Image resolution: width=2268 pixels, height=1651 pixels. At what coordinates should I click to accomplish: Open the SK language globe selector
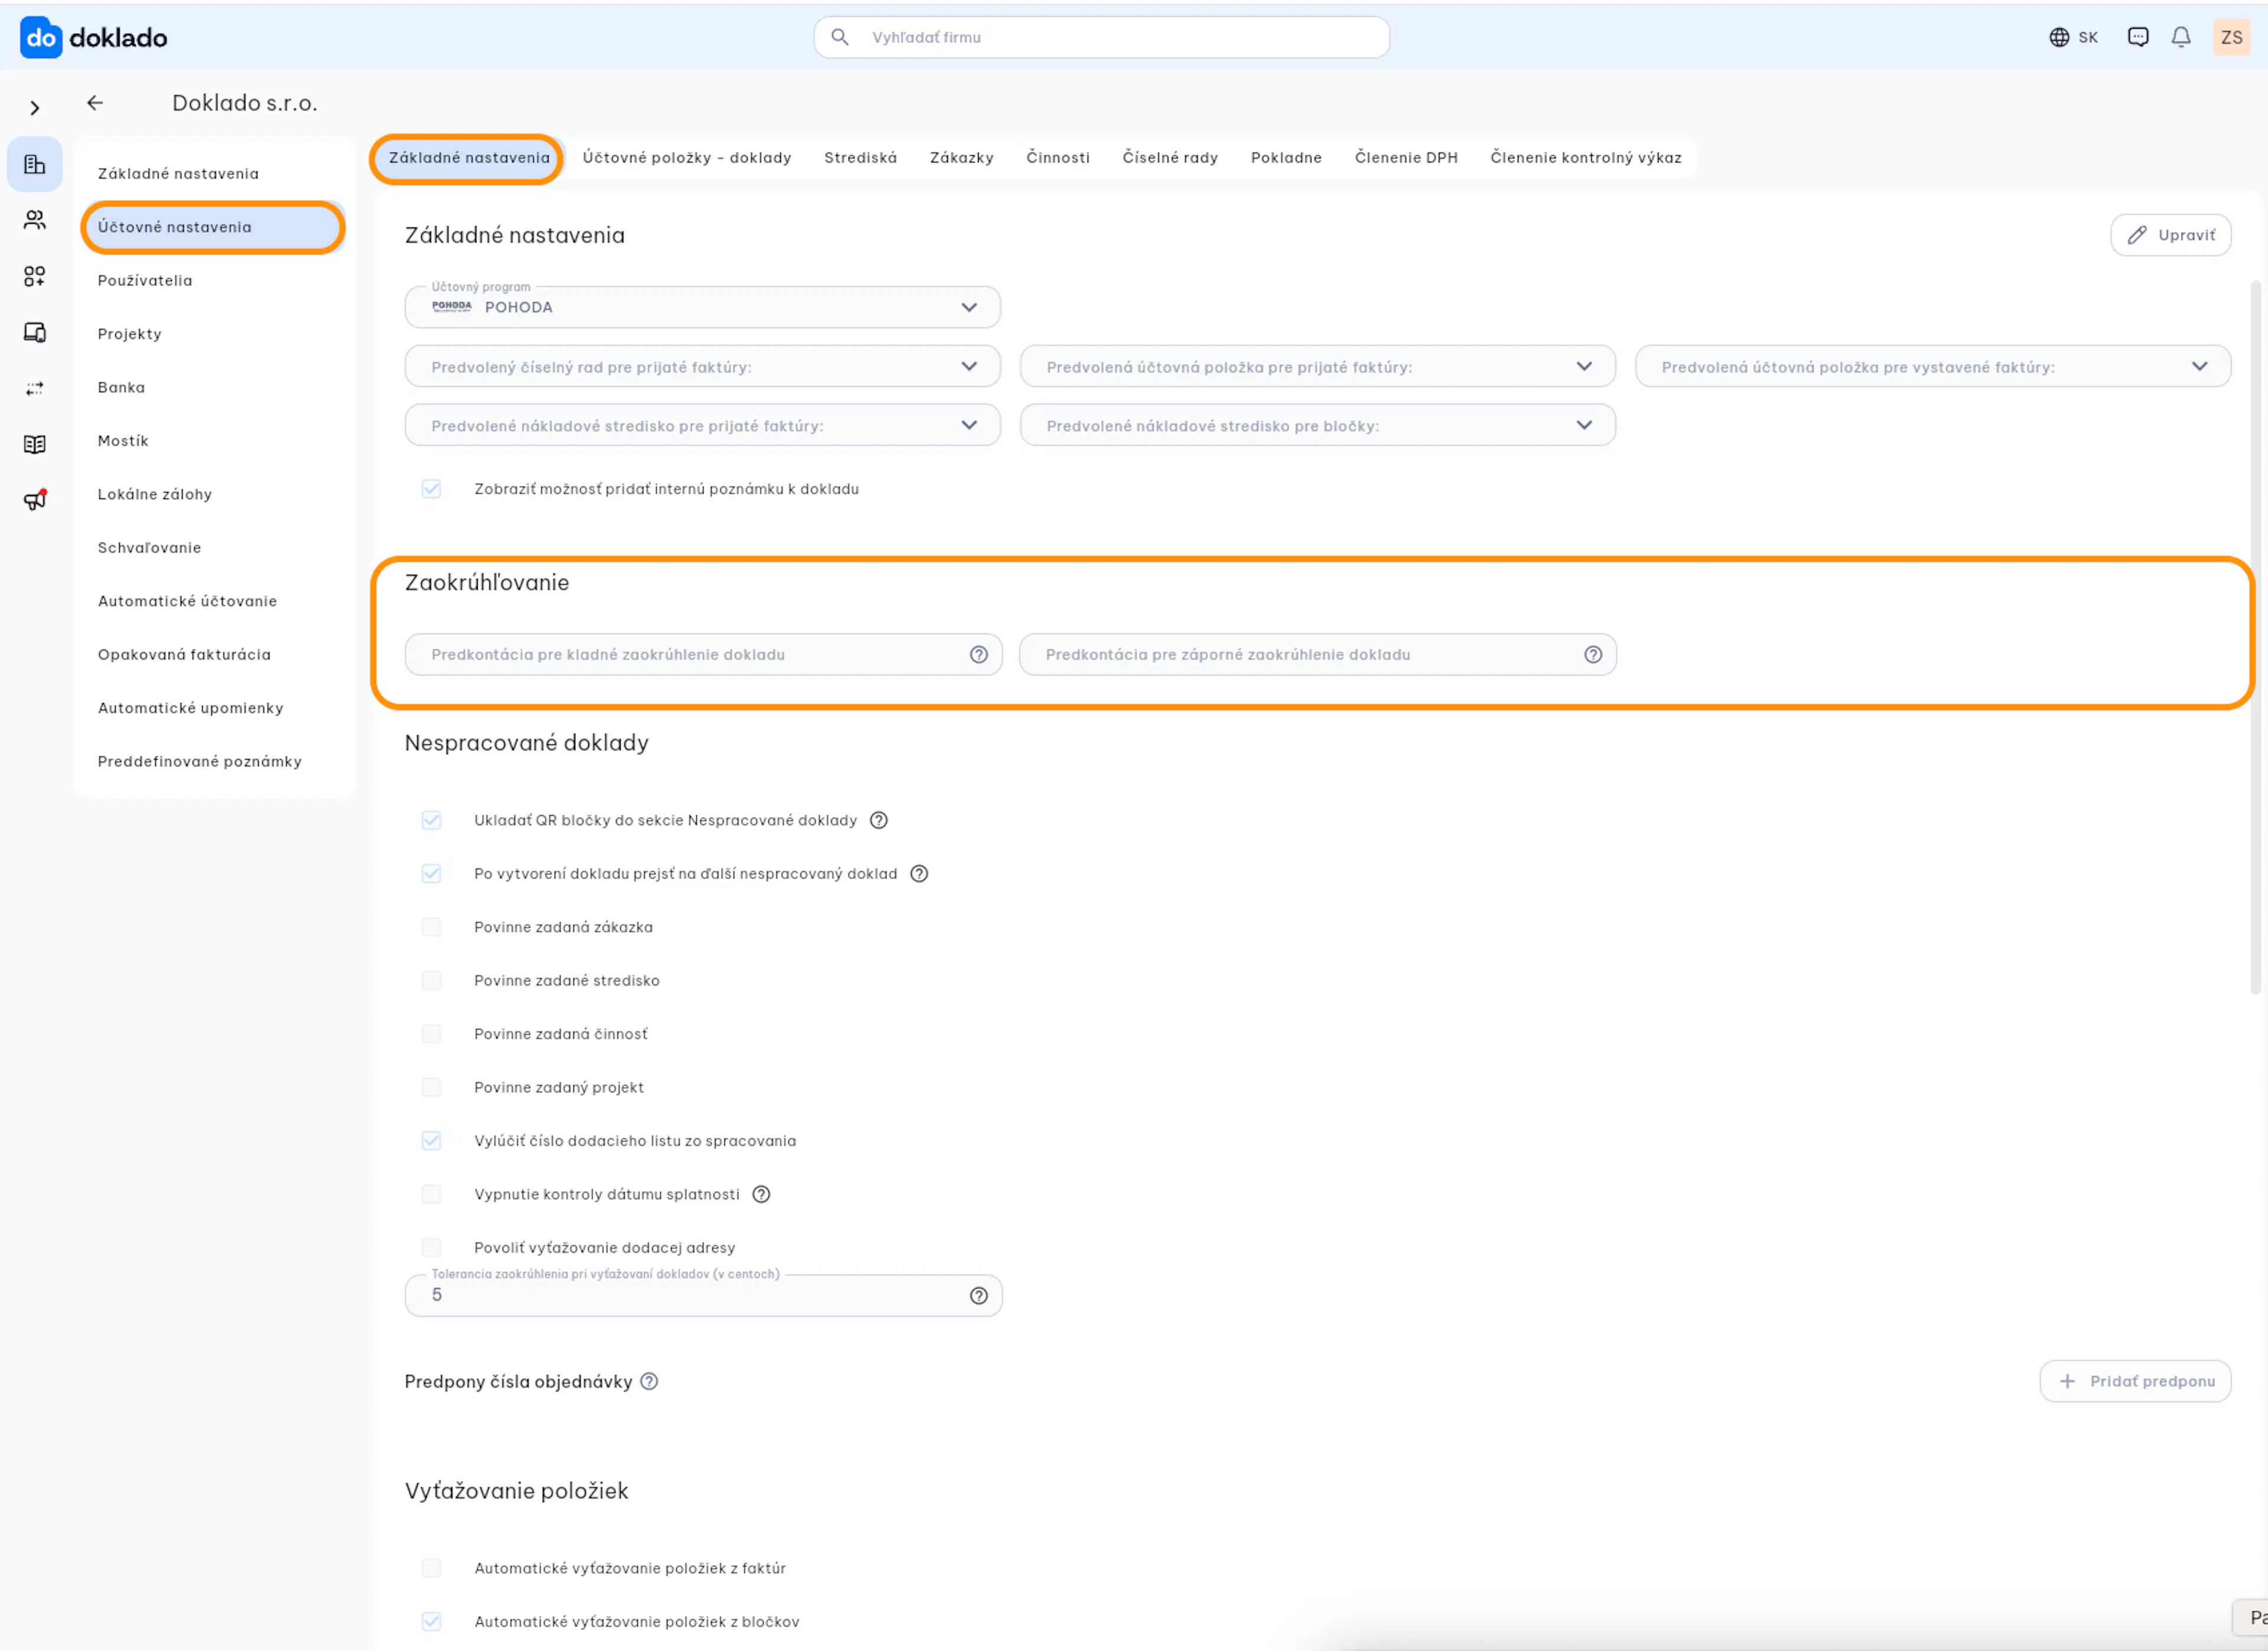coord(2073,37)
